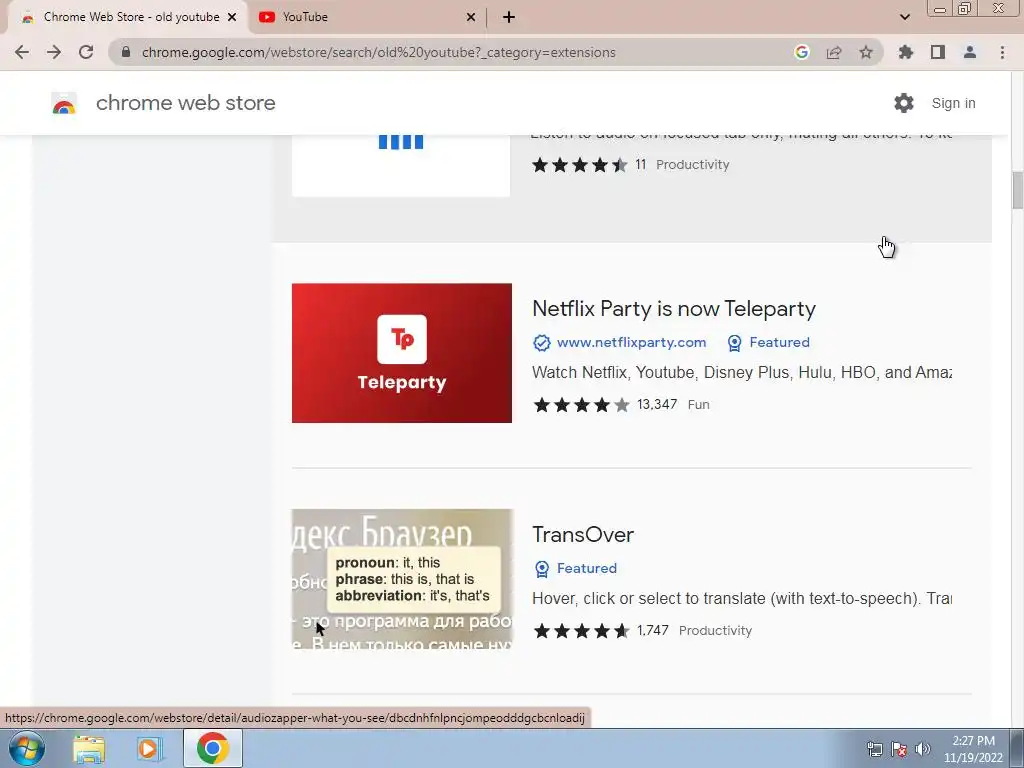Click Teleparty's Featured badge icon
This screenshot has height=768, width=1024.
tap(735, 343)
